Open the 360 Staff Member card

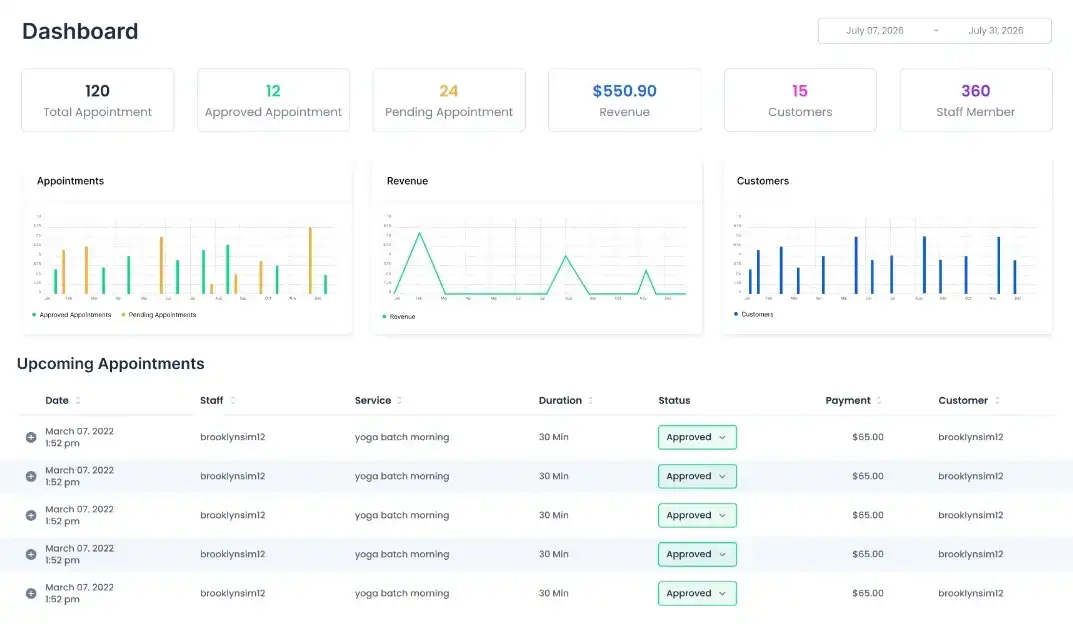click(976, 100)
